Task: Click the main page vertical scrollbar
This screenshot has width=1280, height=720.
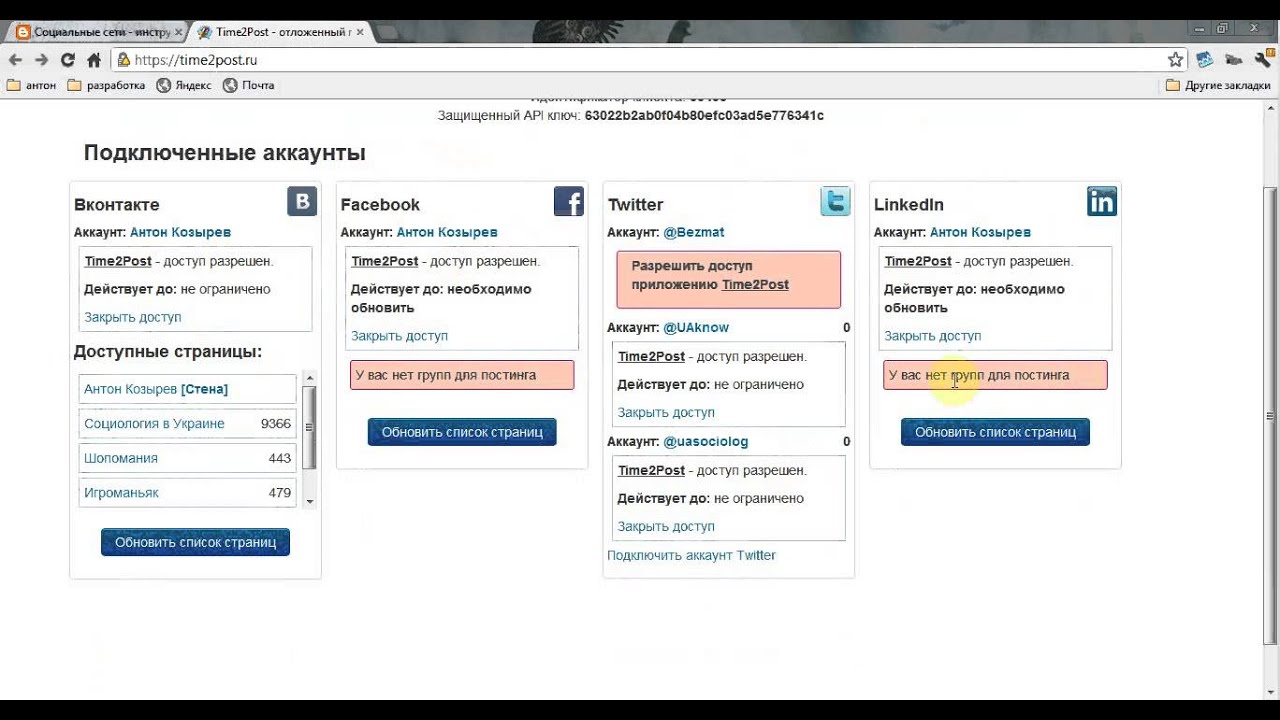Action: [x=1271, y=415]
